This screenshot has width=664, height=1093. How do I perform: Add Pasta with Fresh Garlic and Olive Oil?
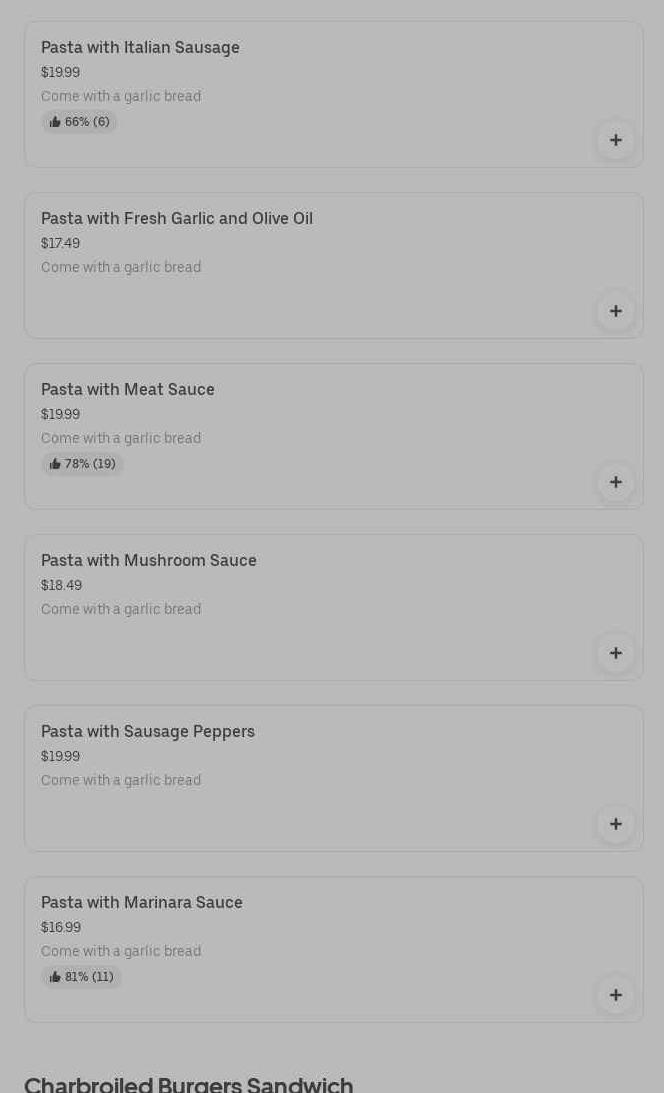pos(616,311)
